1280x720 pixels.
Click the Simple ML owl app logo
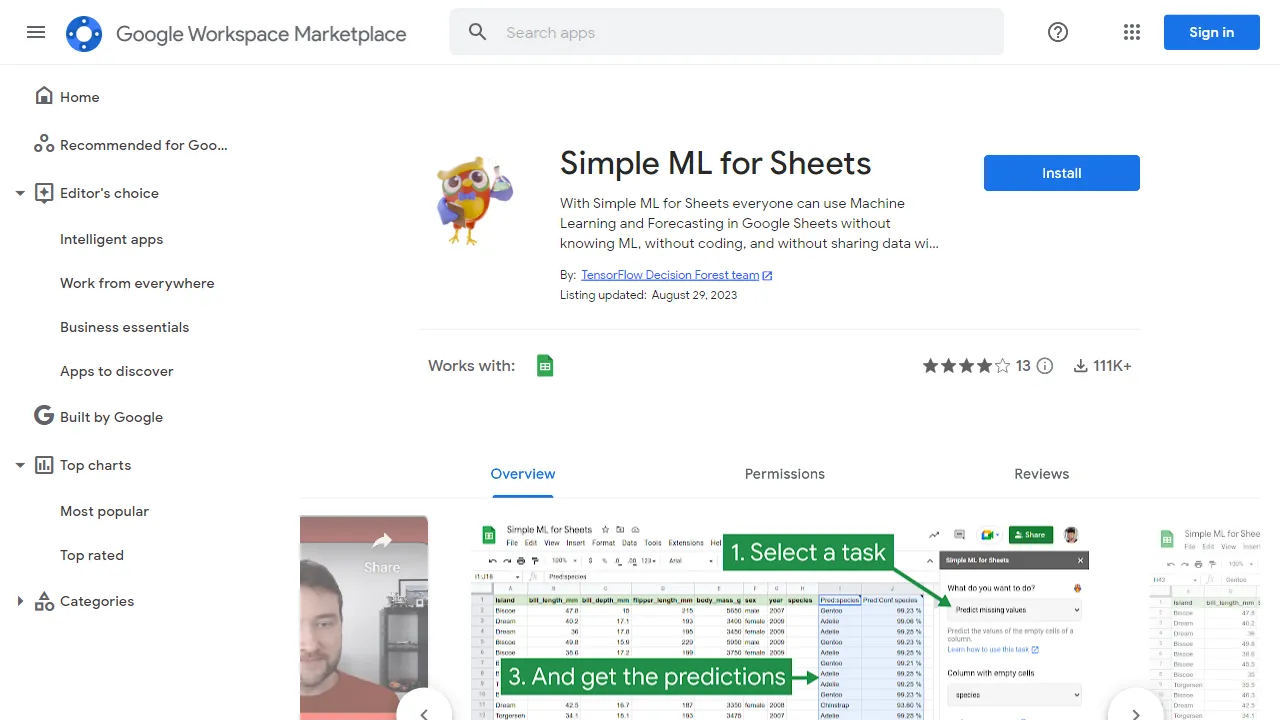coord(474,201)
